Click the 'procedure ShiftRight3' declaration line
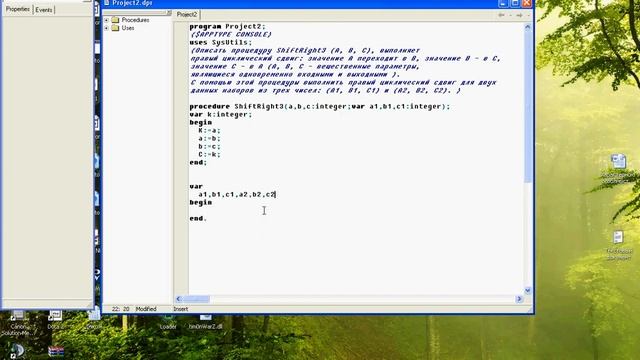Viewport: 640px width, 360px height. pyautogui.click(x=320, y=107)
